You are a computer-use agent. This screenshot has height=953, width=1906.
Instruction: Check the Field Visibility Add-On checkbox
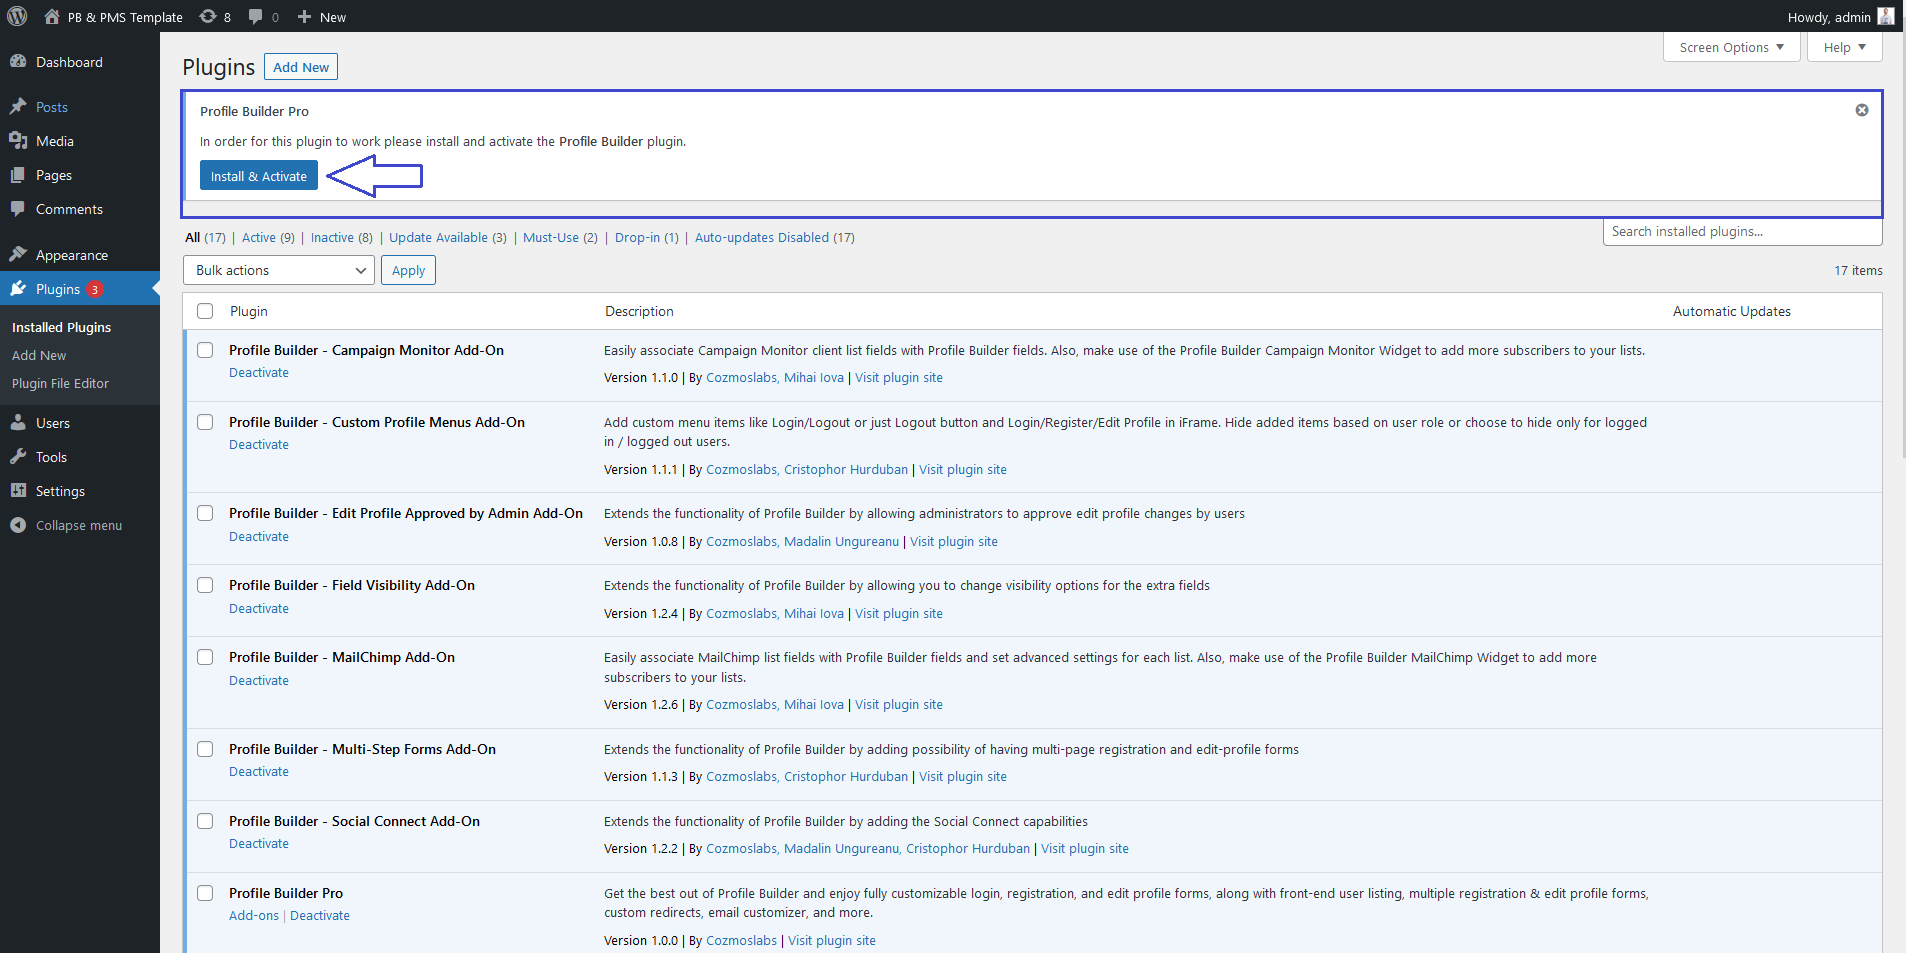205,585
